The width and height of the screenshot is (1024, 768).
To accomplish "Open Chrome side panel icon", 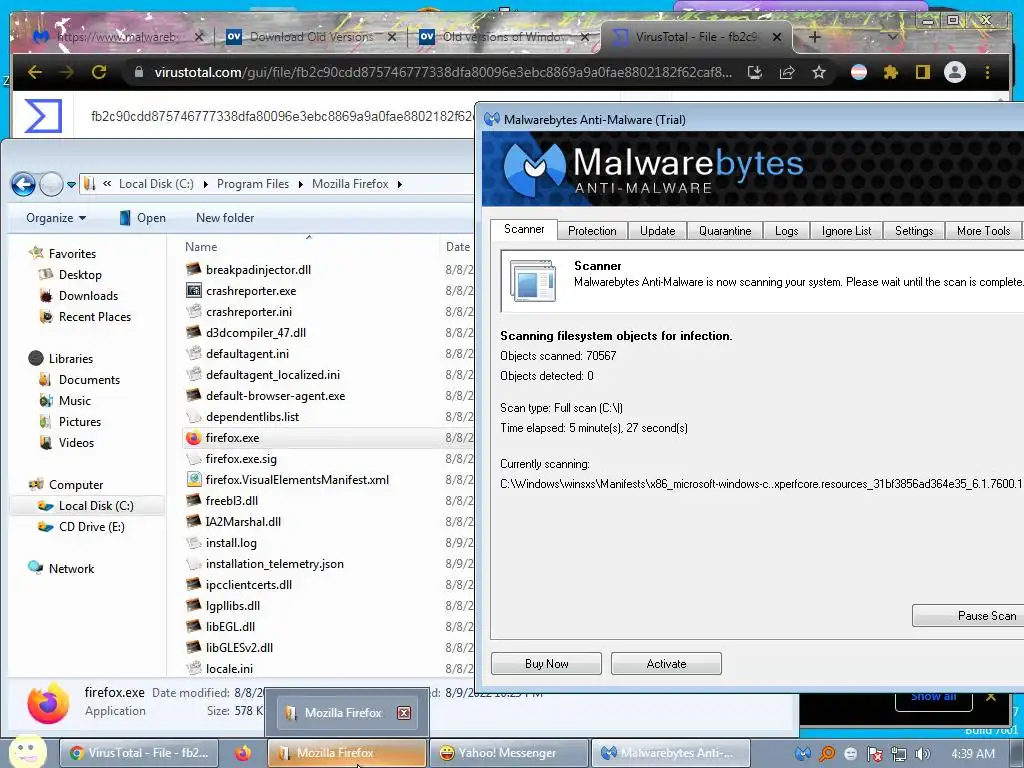I will (x=922, y=72).
